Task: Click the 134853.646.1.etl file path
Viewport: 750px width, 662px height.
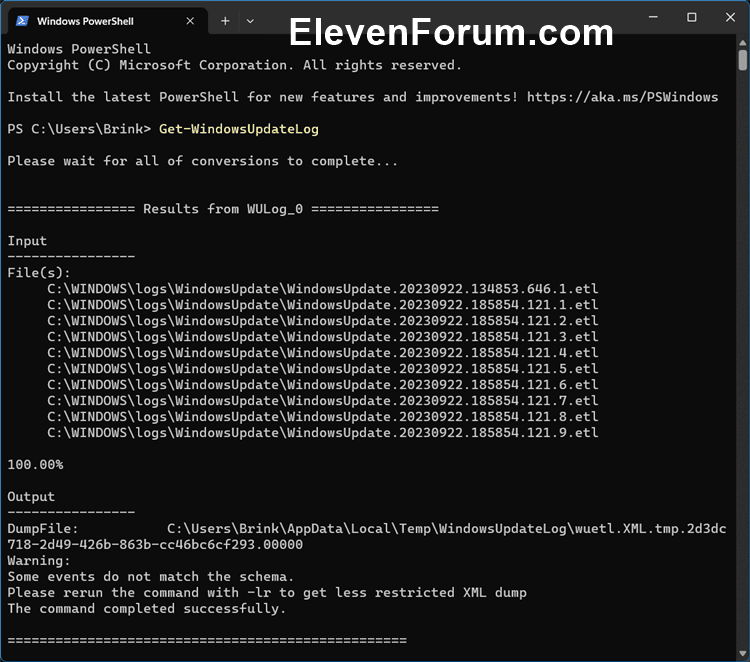Action: (x=322, y=289)
